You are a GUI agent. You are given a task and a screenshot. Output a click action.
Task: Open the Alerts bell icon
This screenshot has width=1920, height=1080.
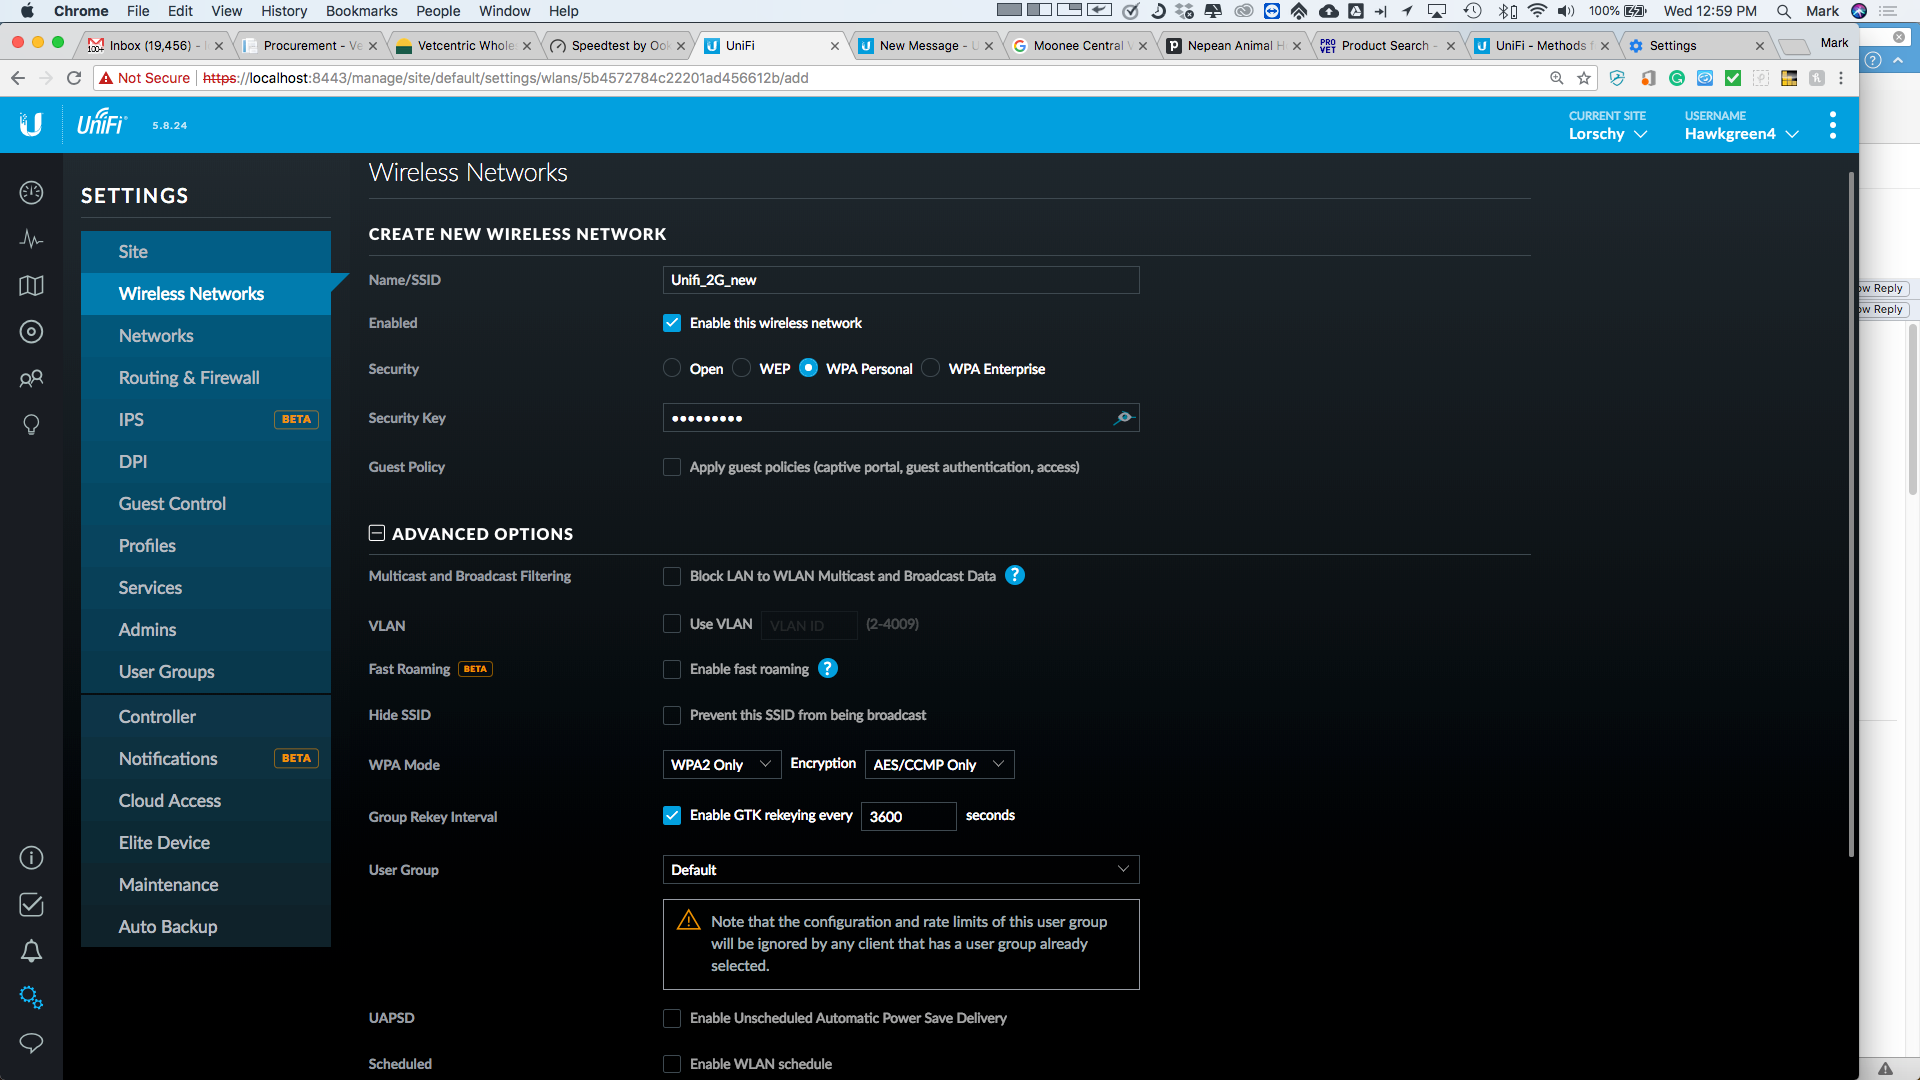point(31,951)
